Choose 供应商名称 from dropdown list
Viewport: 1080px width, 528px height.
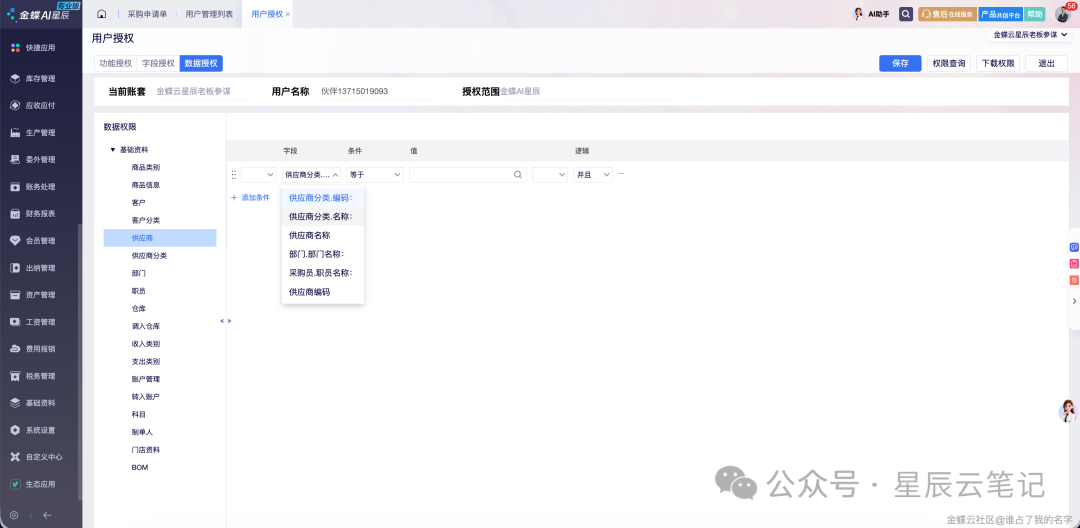pyautogui.click(x=323, y=235)
